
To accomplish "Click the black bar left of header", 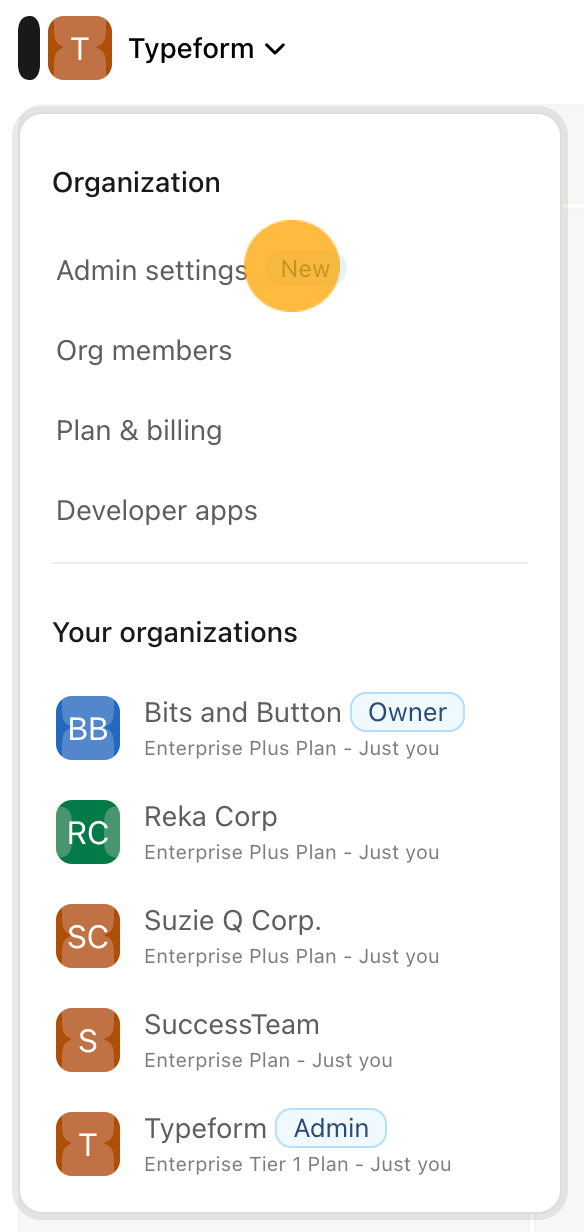I will (29, 48).
